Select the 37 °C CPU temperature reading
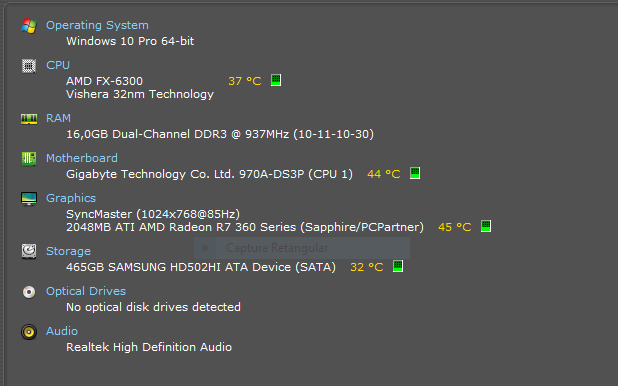This screenshot has height=386, width=618. point(245,81)
